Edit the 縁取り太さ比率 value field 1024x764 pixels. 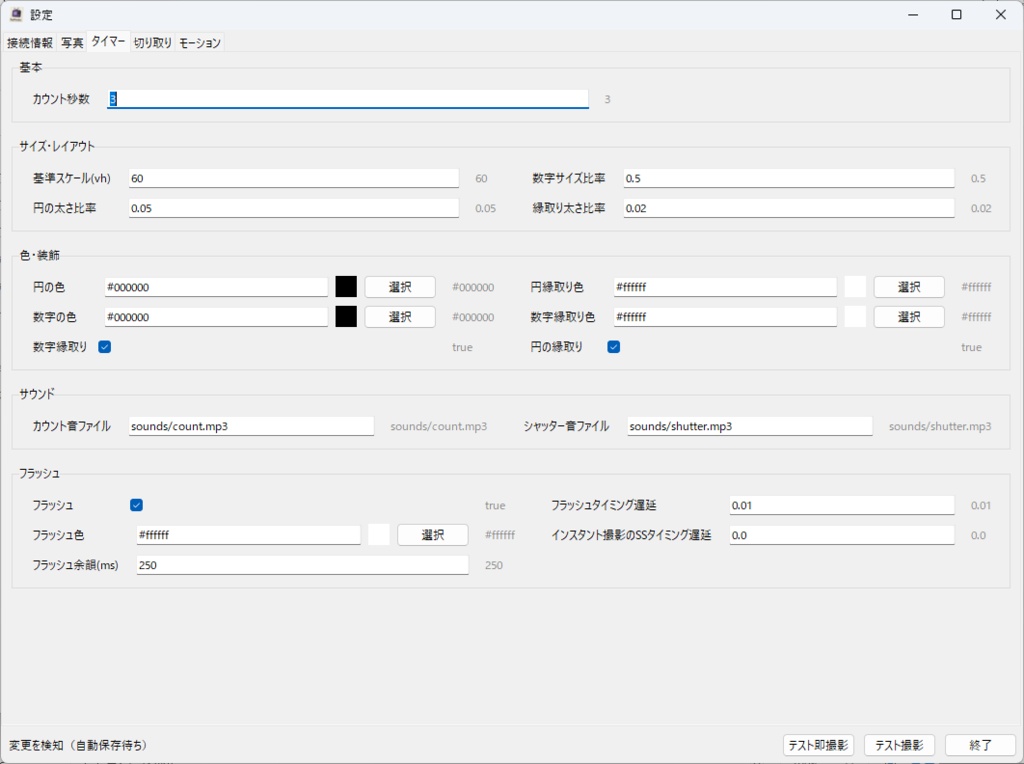pyautogui.click(x=788, y=208)
